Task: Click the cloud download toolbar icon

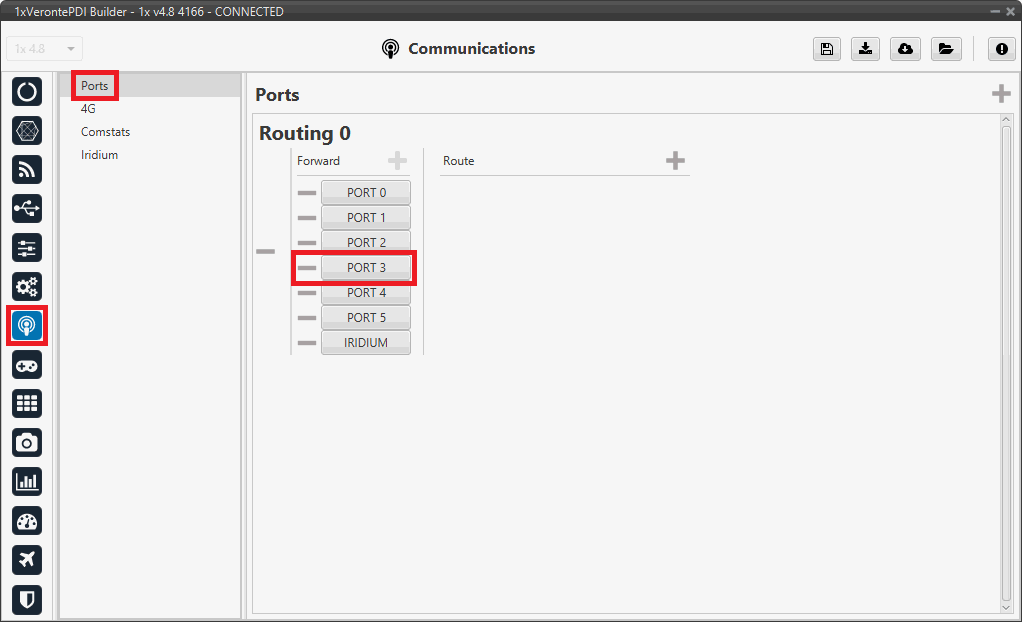Action: tap(905, 49)
